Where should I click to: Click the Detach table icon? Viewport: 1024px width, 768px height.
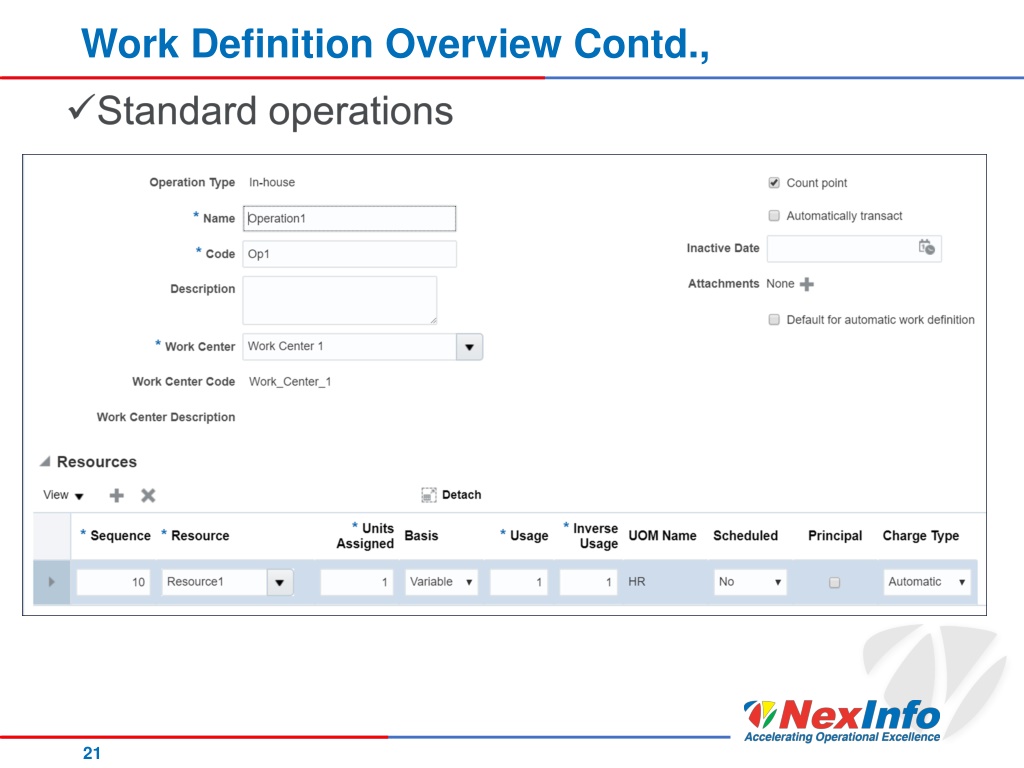pos(428,495)
